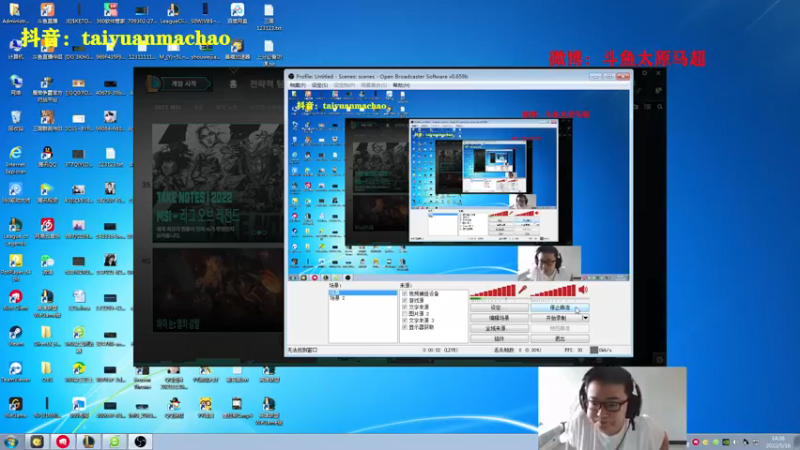The width and height of the screenshot is (800, 450).
Task: Open the Windows Start menu
Action: point(11,441)
